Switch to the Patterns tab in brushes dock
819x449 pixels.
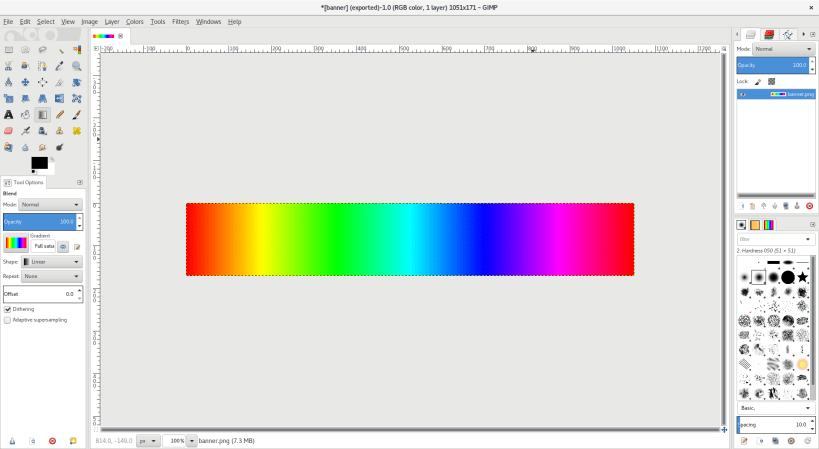(x=755, y=225)
